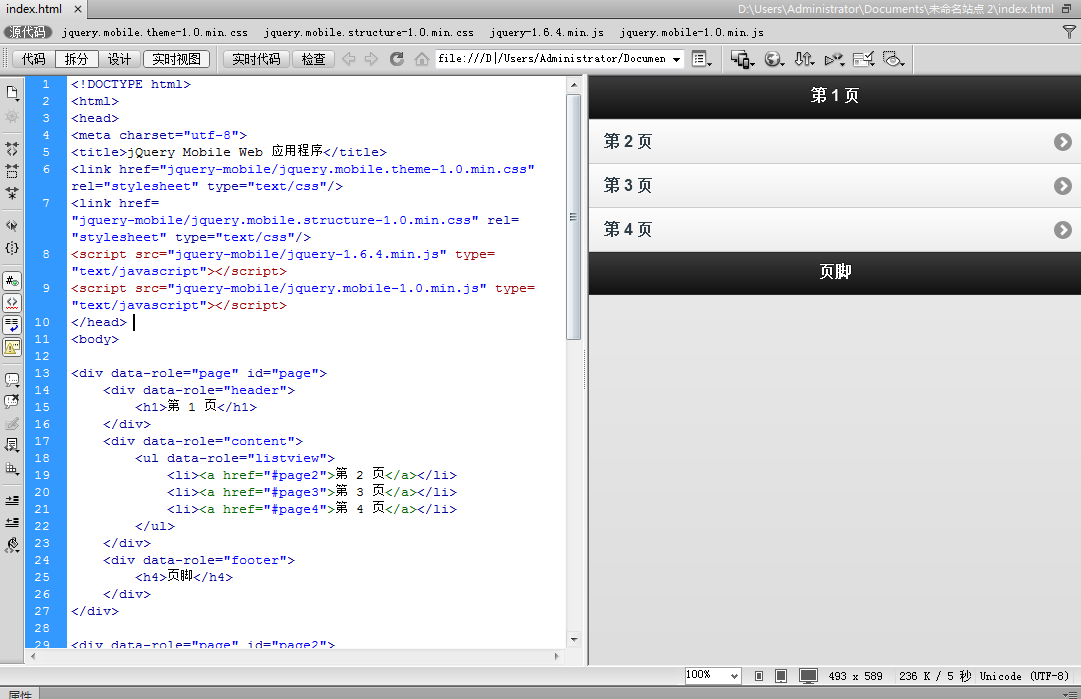Click the File Management up/down arrows icon
Screen dimensions: 1081x699
click(x=805, y=59)
